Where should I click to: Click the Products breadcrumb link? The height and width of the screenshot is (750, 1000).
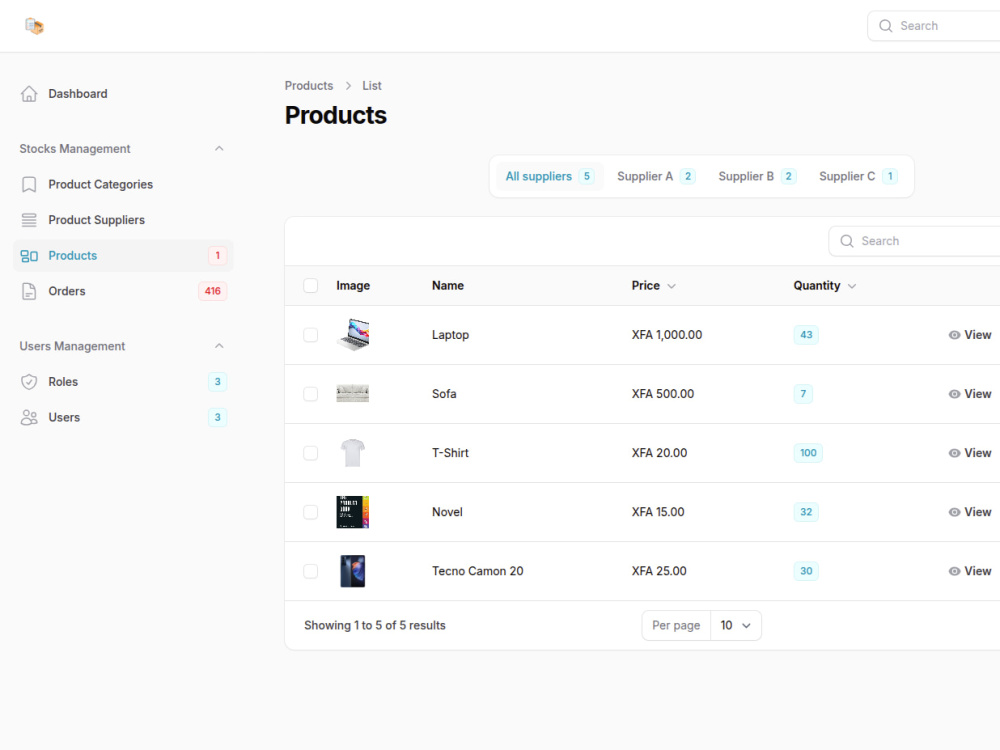tap(309, 86)
